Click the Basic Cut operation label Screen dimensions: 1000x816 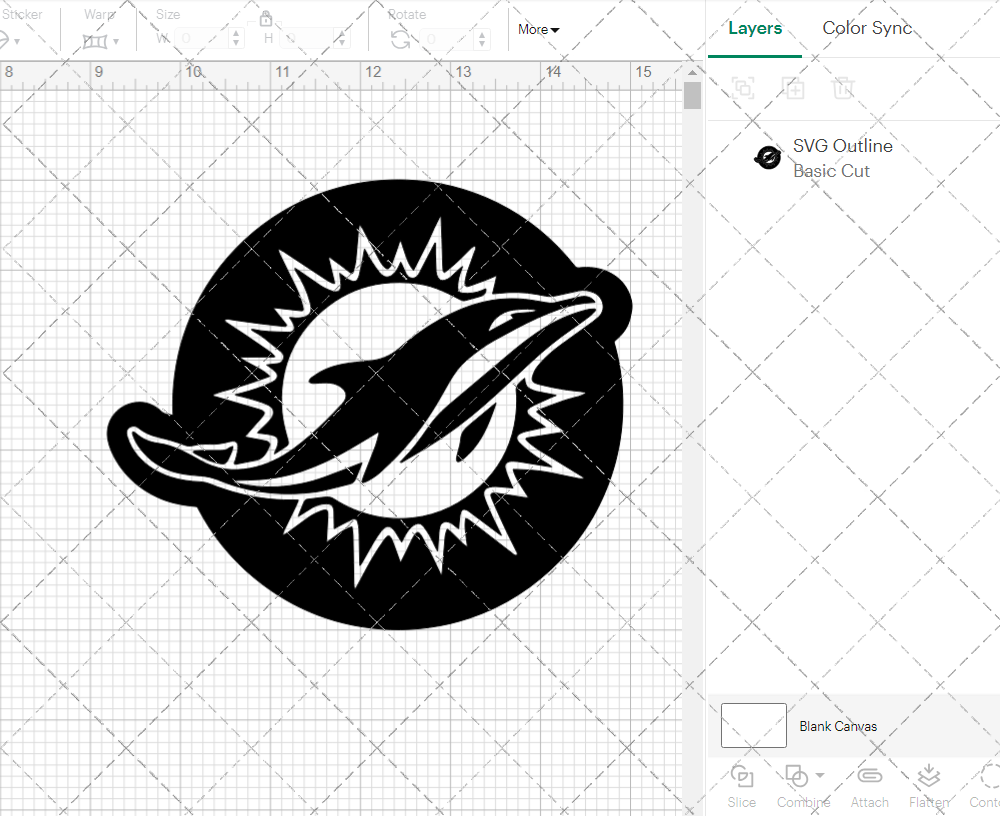(831, 171)
